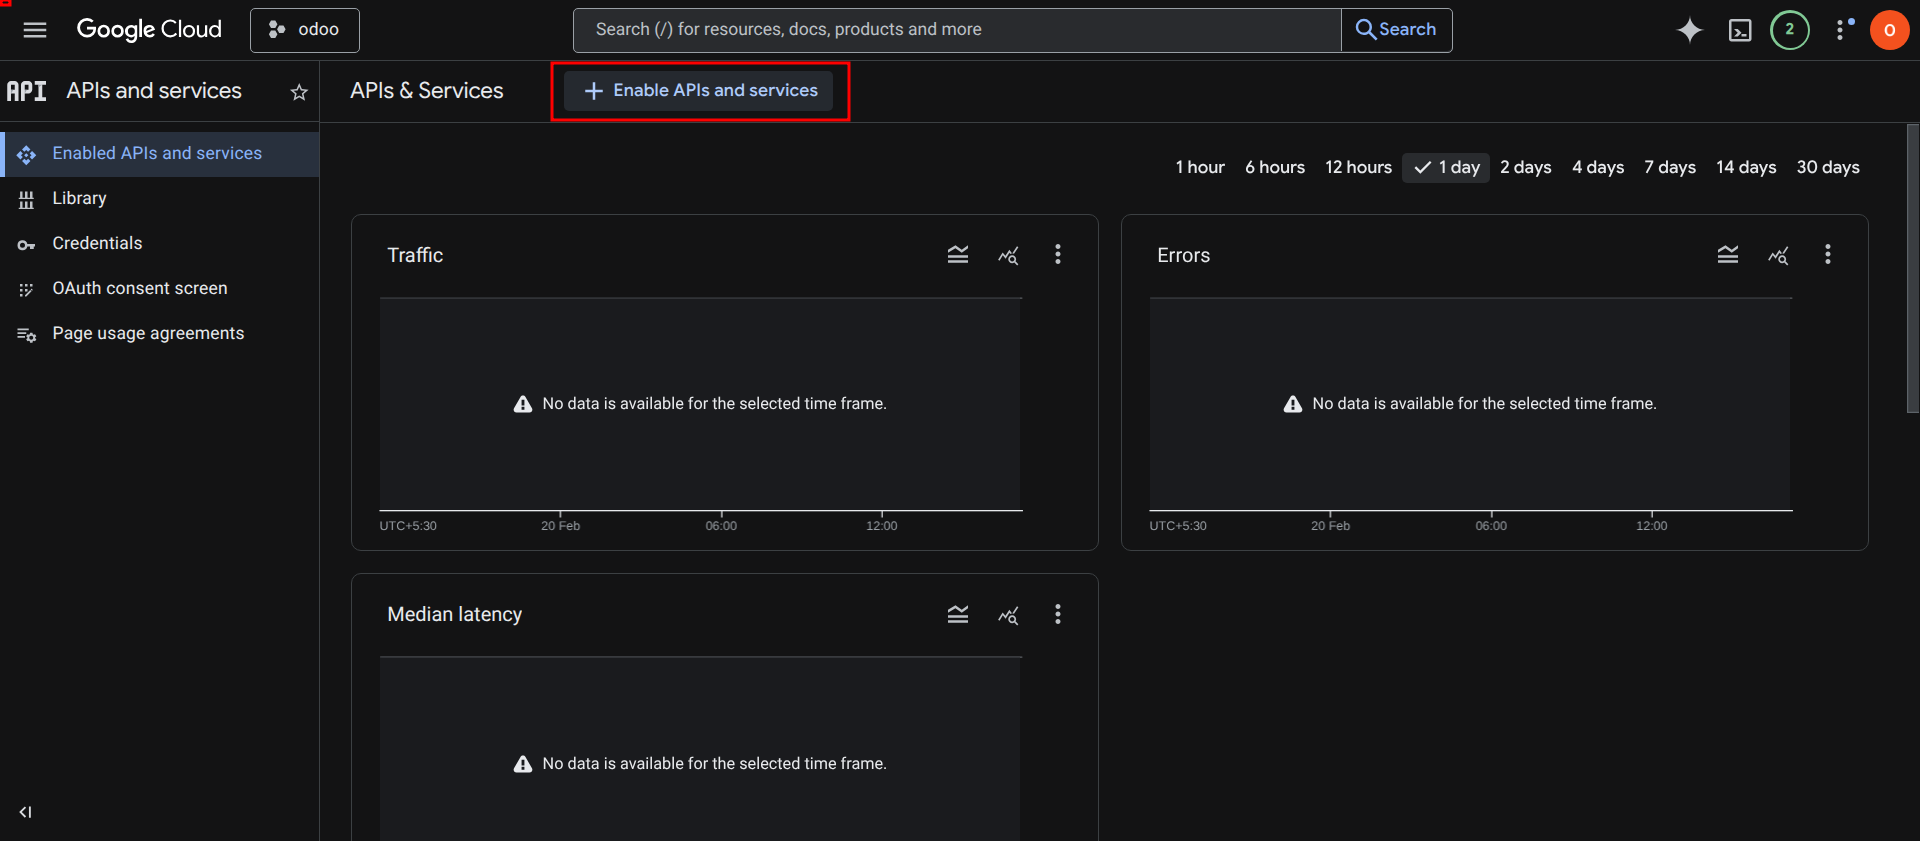This screenshot has width=1920, height=841.
Task: Select the 2 days time range
Action: (1526, 167)
